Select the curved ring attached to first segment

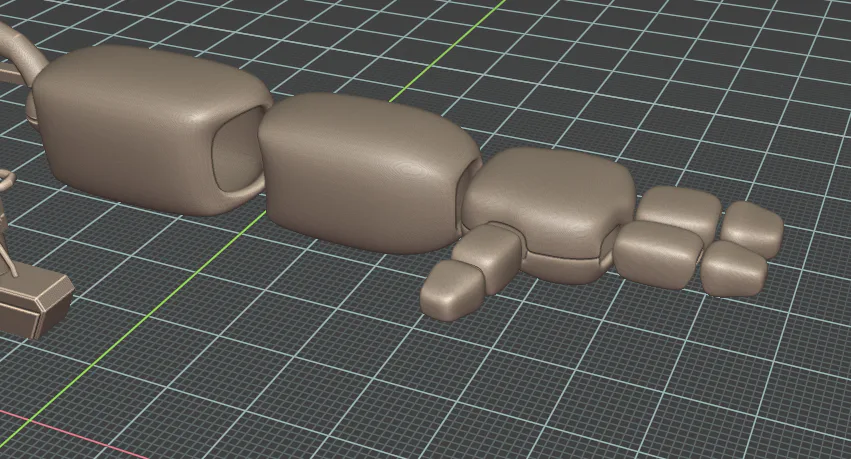click(x=22, y=52)
